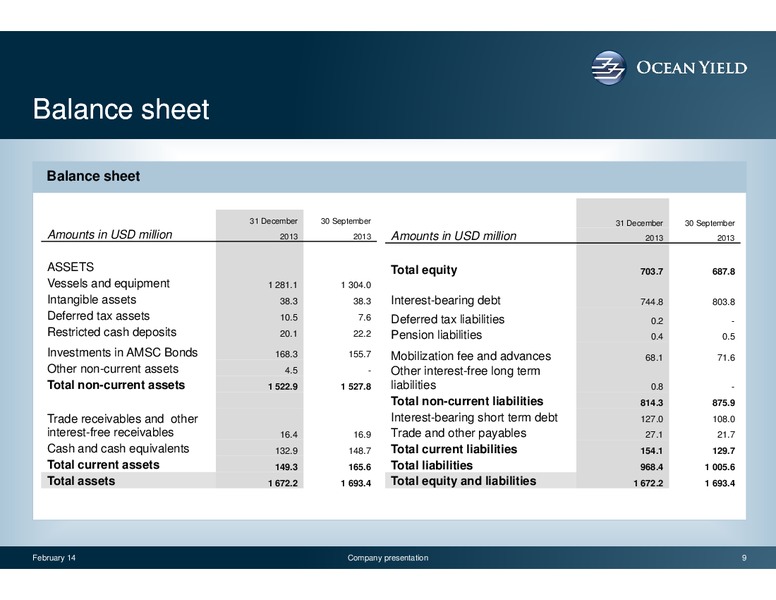Screen dimensions: 776x600
Task: Select the restricted cash value 20.1
Action: coord(289,334)
